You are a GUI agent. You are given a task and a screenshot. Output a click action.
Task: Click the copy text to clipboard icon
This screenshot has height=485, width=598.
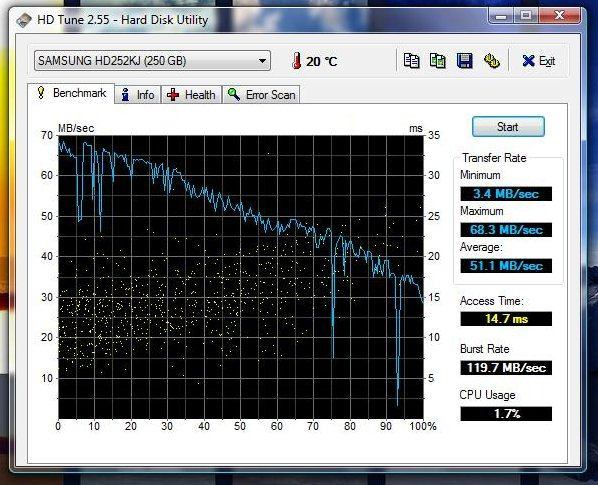pos(411,61)
